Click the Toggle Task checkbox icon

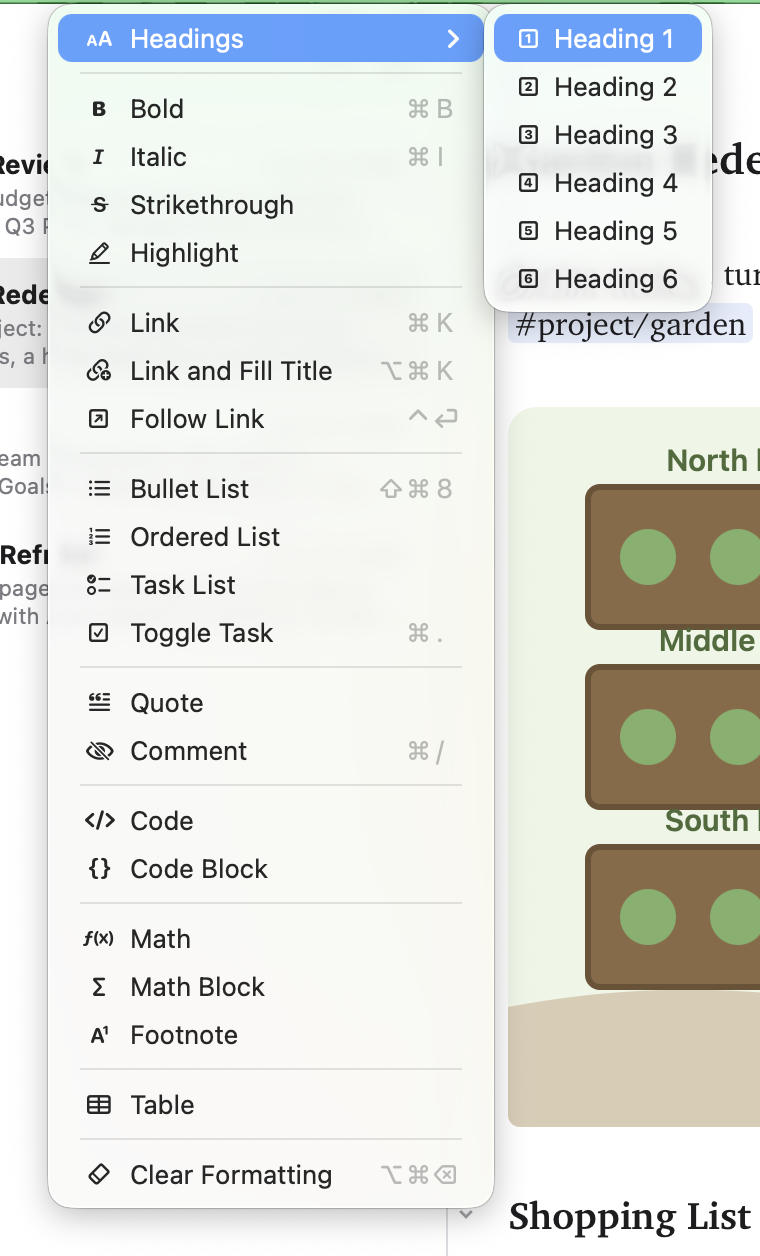click(99, 633)
